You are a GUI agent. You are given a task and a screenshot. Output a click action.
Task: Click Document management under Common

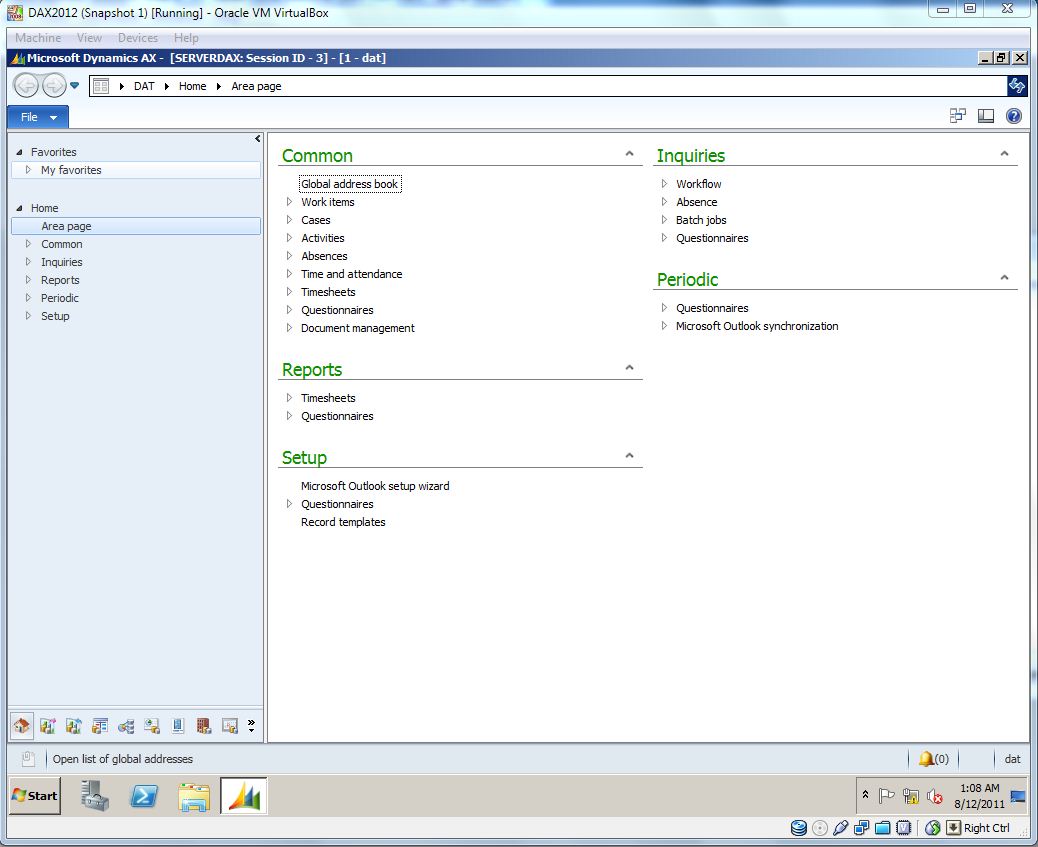tap(357, 328)
